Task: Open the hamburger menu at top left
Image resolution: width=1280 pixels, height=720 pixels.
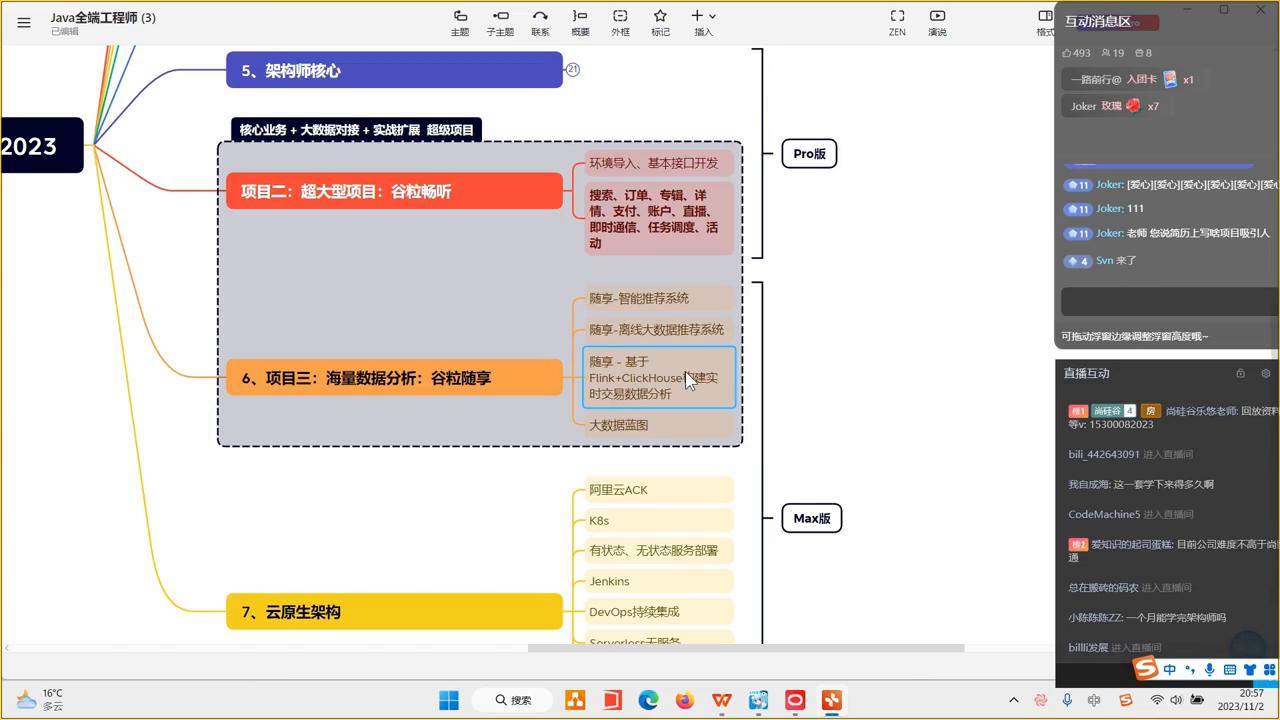Action: click(23, 23)
